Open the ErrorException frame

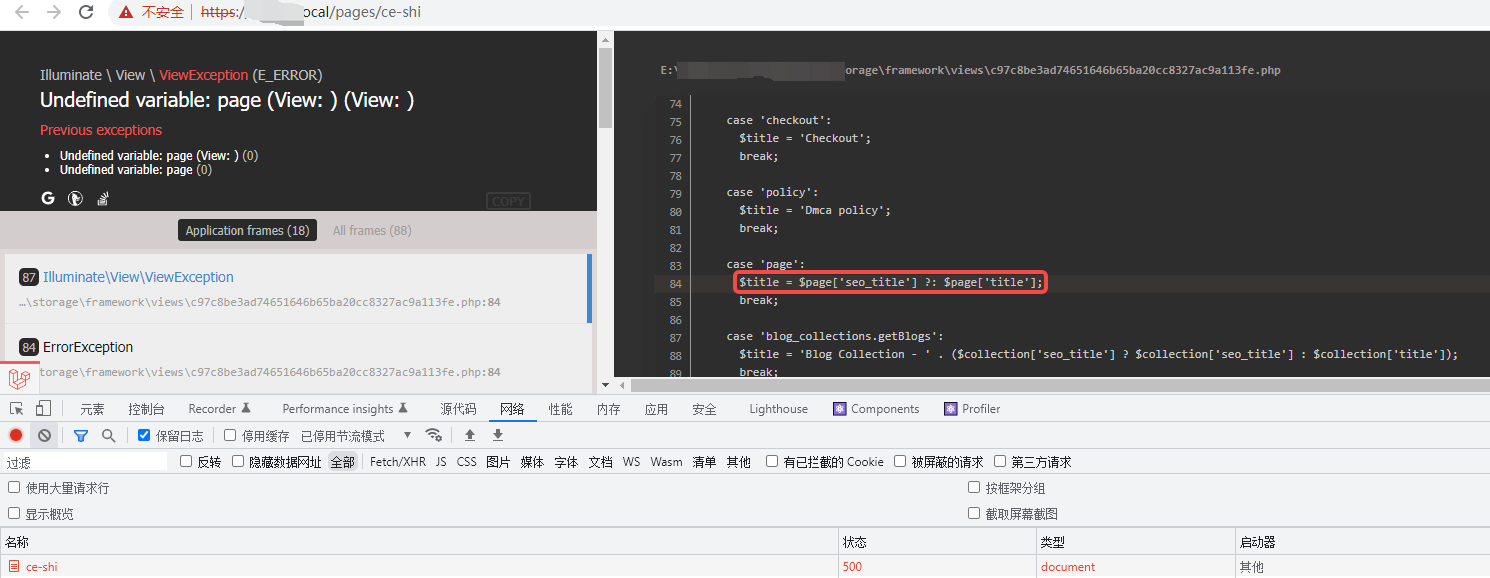tap(296, 359)
